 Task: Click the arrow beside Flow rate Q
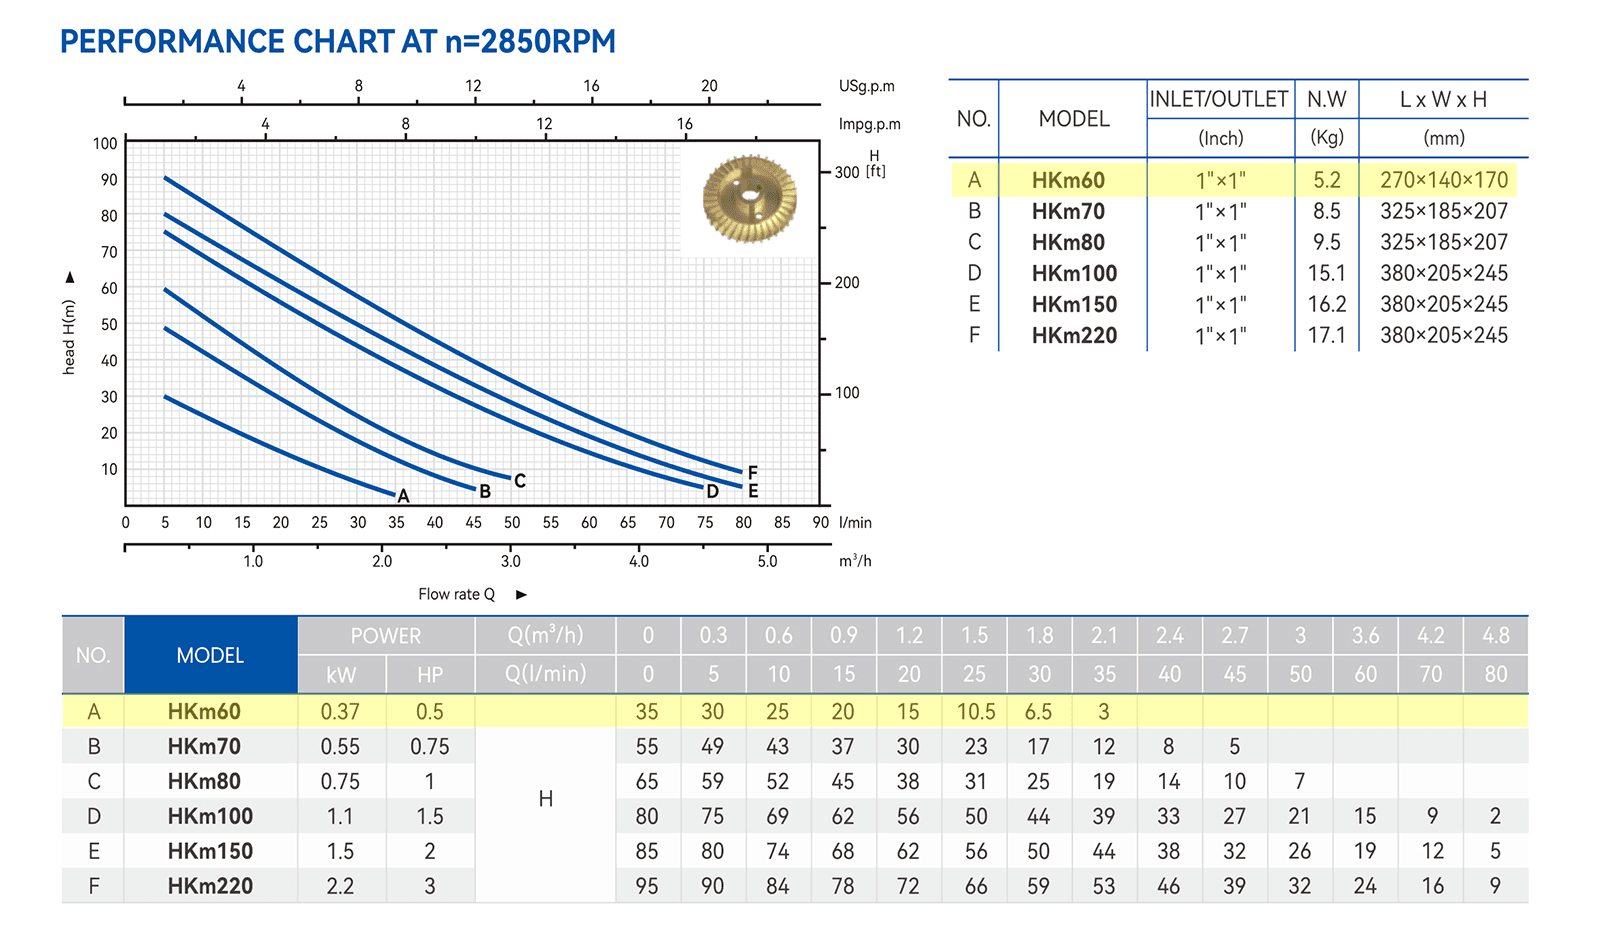[521, 595]
